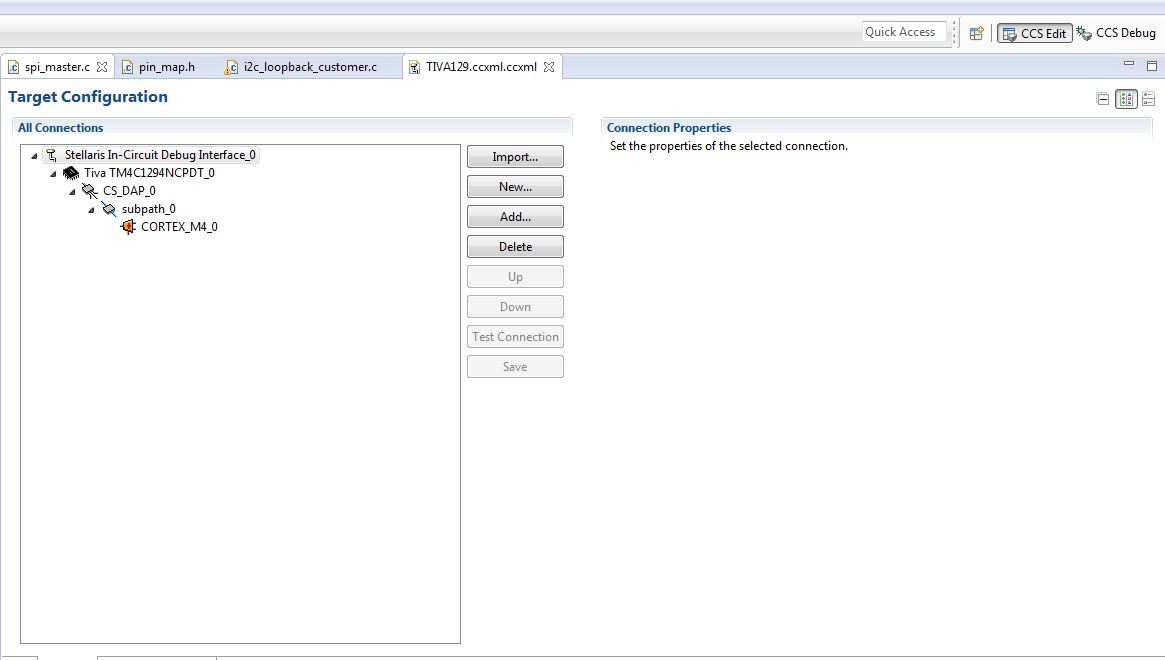Click the CORTEX_M4_0 CPU icon
The height and width of the screenshot is (660, 1165).
tap(128, 227)
